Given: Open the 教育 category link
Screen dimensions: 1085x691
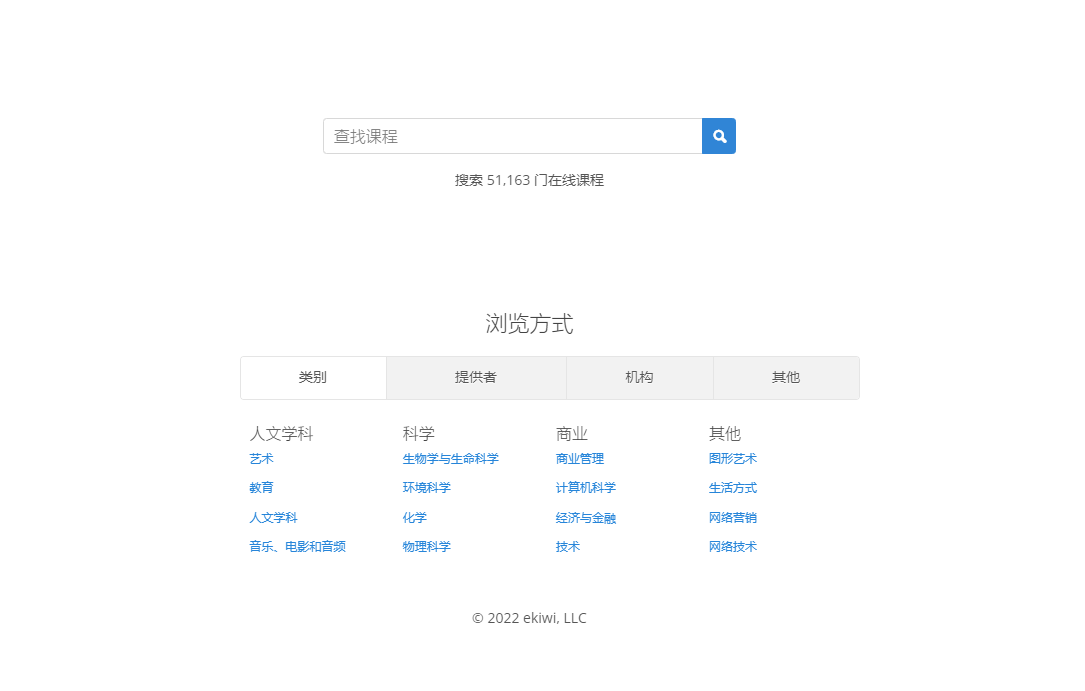Looking at the screenshot, I should (261, 488).
